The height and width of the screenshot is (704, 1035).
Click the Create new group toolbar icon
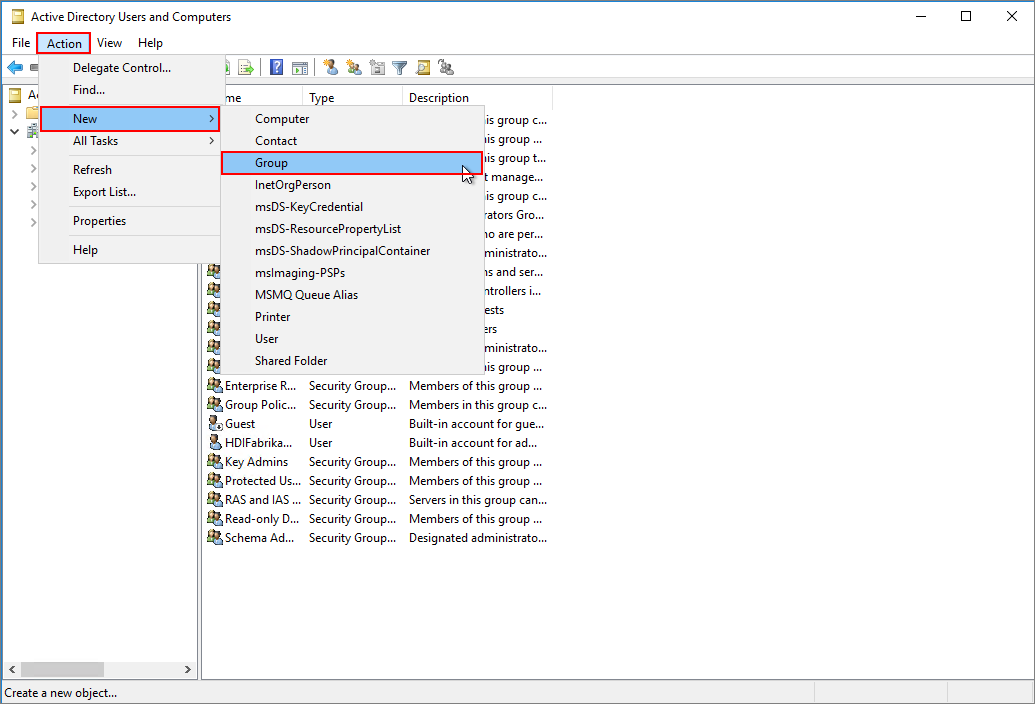[x=353, y=67]
